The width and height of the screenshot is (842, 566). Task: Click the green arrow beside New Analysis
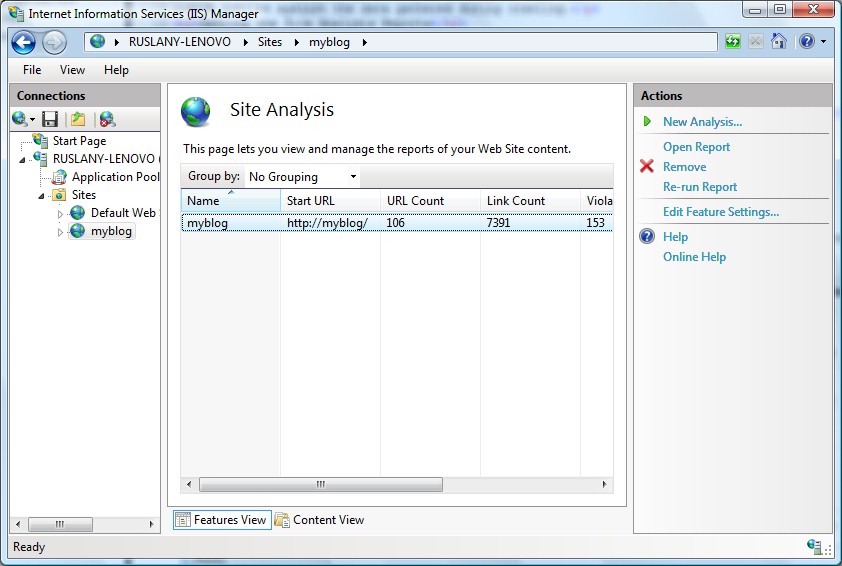[647, 121]
